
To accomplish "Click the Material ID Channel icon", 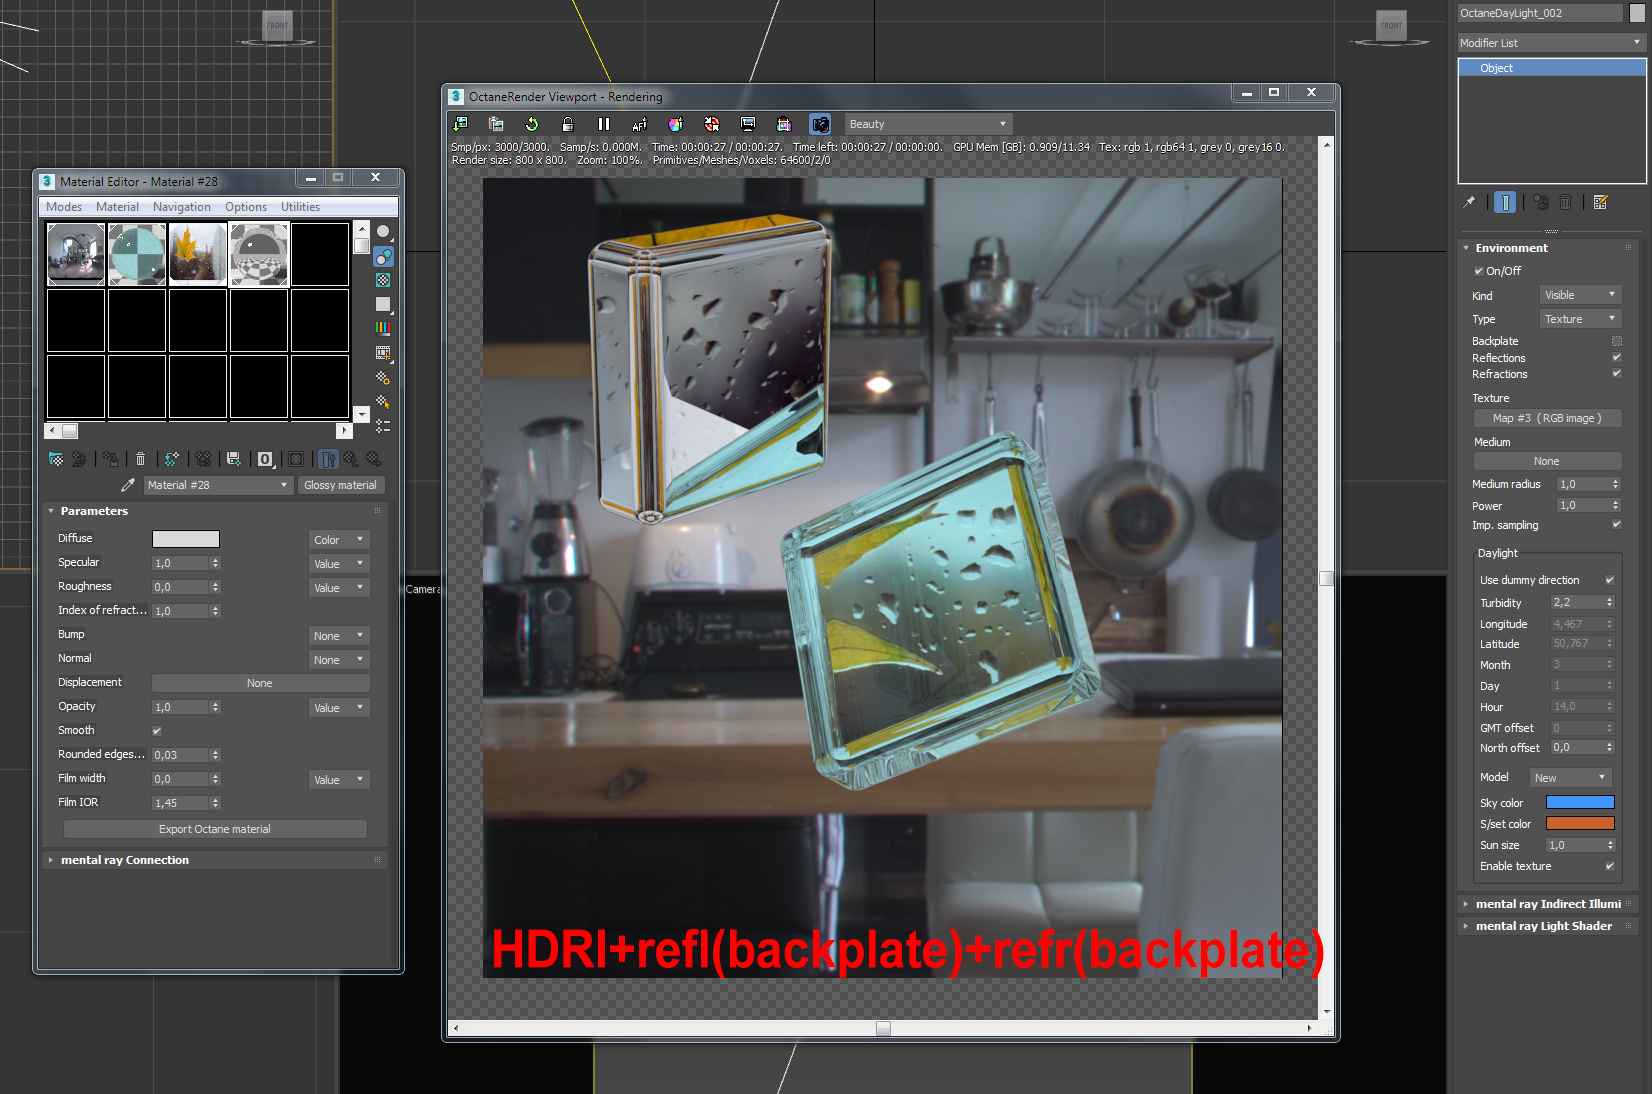I will pyautogui.click(x=266, y=459).
